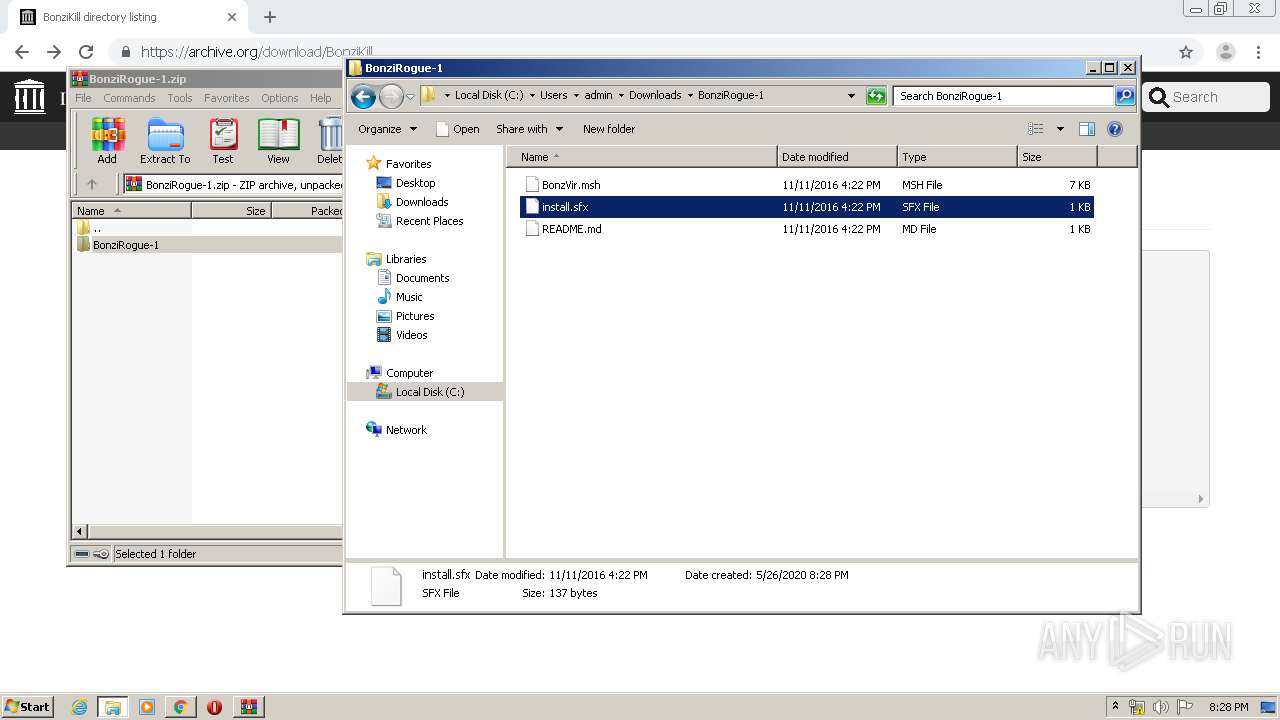Refresh the Explorer address bar
The image size is (1280, 720).
[876, 96]
